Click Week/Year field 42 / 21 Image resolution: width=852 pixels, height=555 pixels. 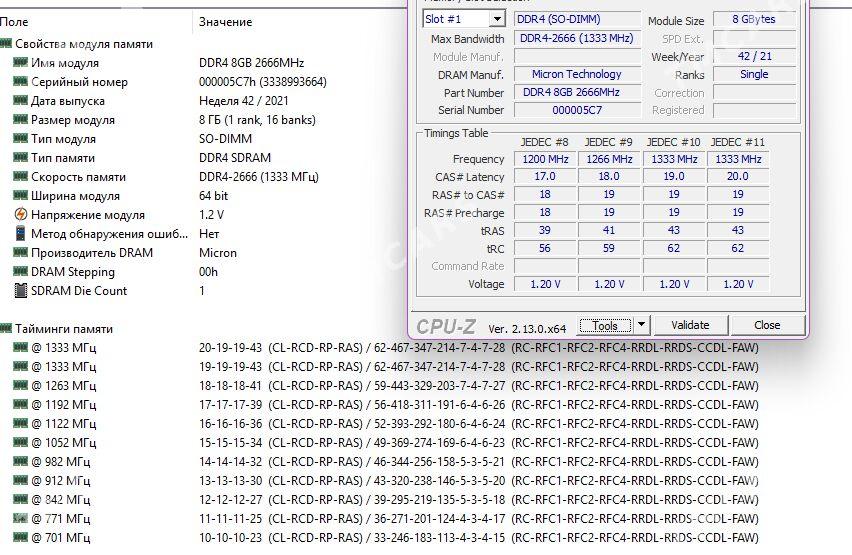tap(754, 56)
